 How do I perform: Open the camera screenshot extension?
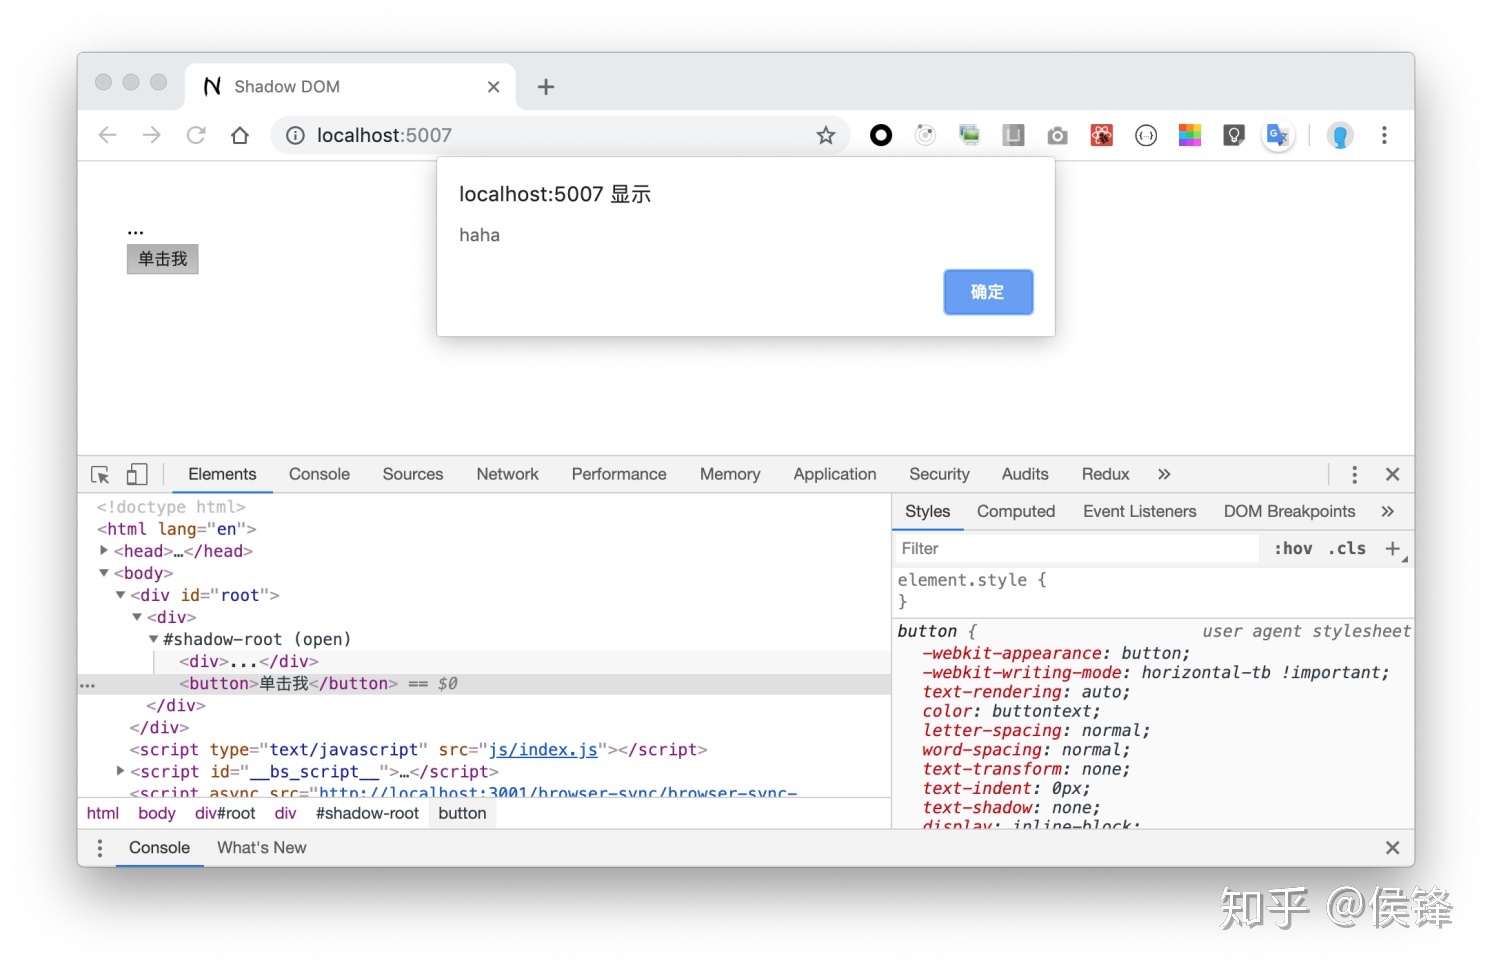(x=1057, y=135)
